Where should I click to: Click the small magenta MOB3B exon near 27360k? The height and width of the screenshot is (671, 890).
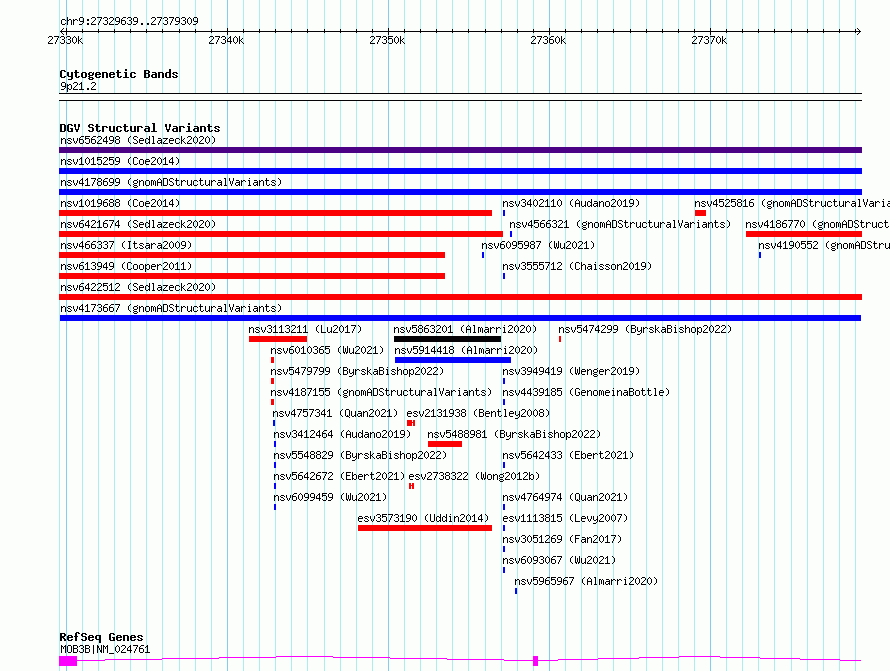click(535, 661)
